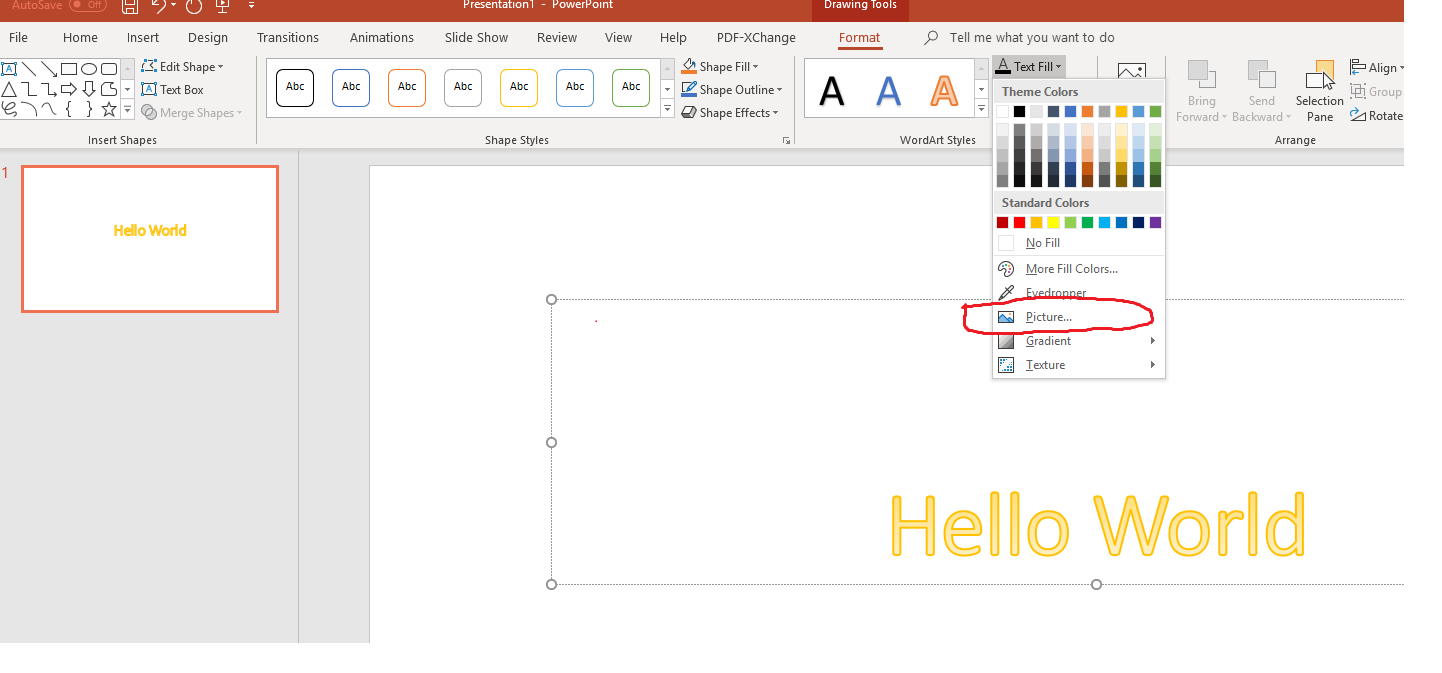The image size is (1442, 673).
Task: Switch to the Animations tab
Action: point(382,38)
